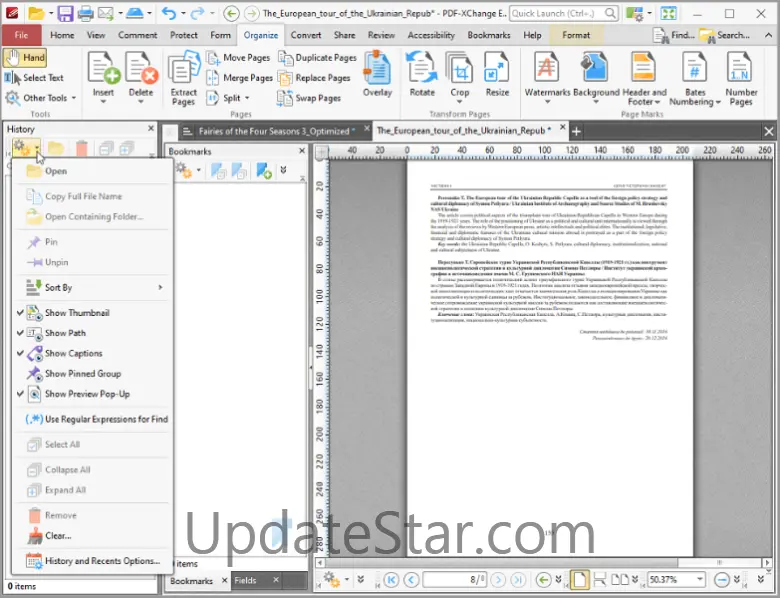Click the Undo arrow

coord(169,13)
